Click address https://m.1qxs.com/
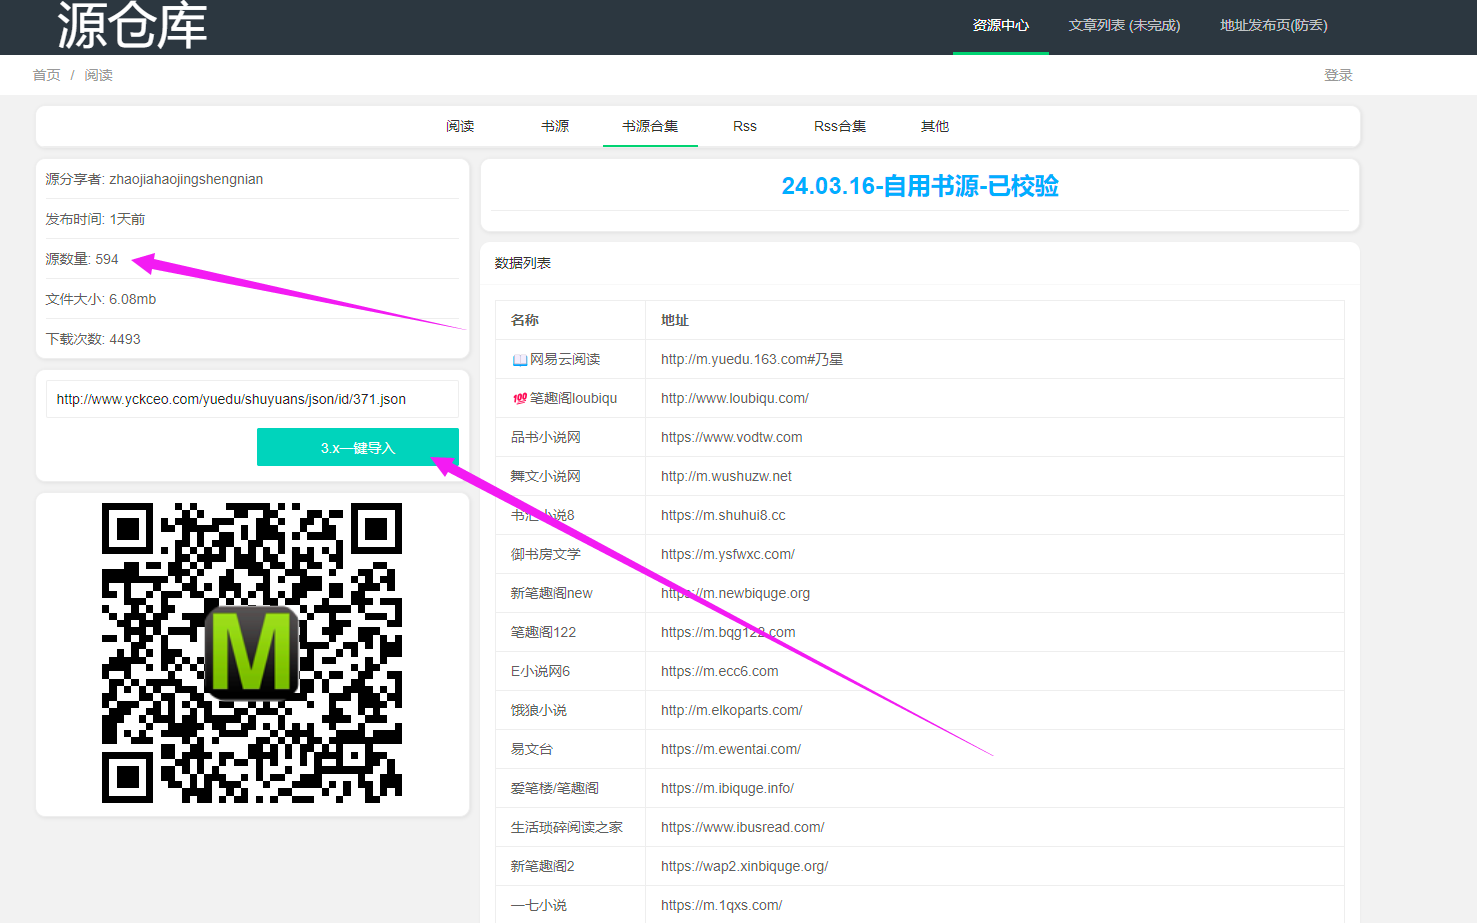1477x923 pixels. coord(722,905)
